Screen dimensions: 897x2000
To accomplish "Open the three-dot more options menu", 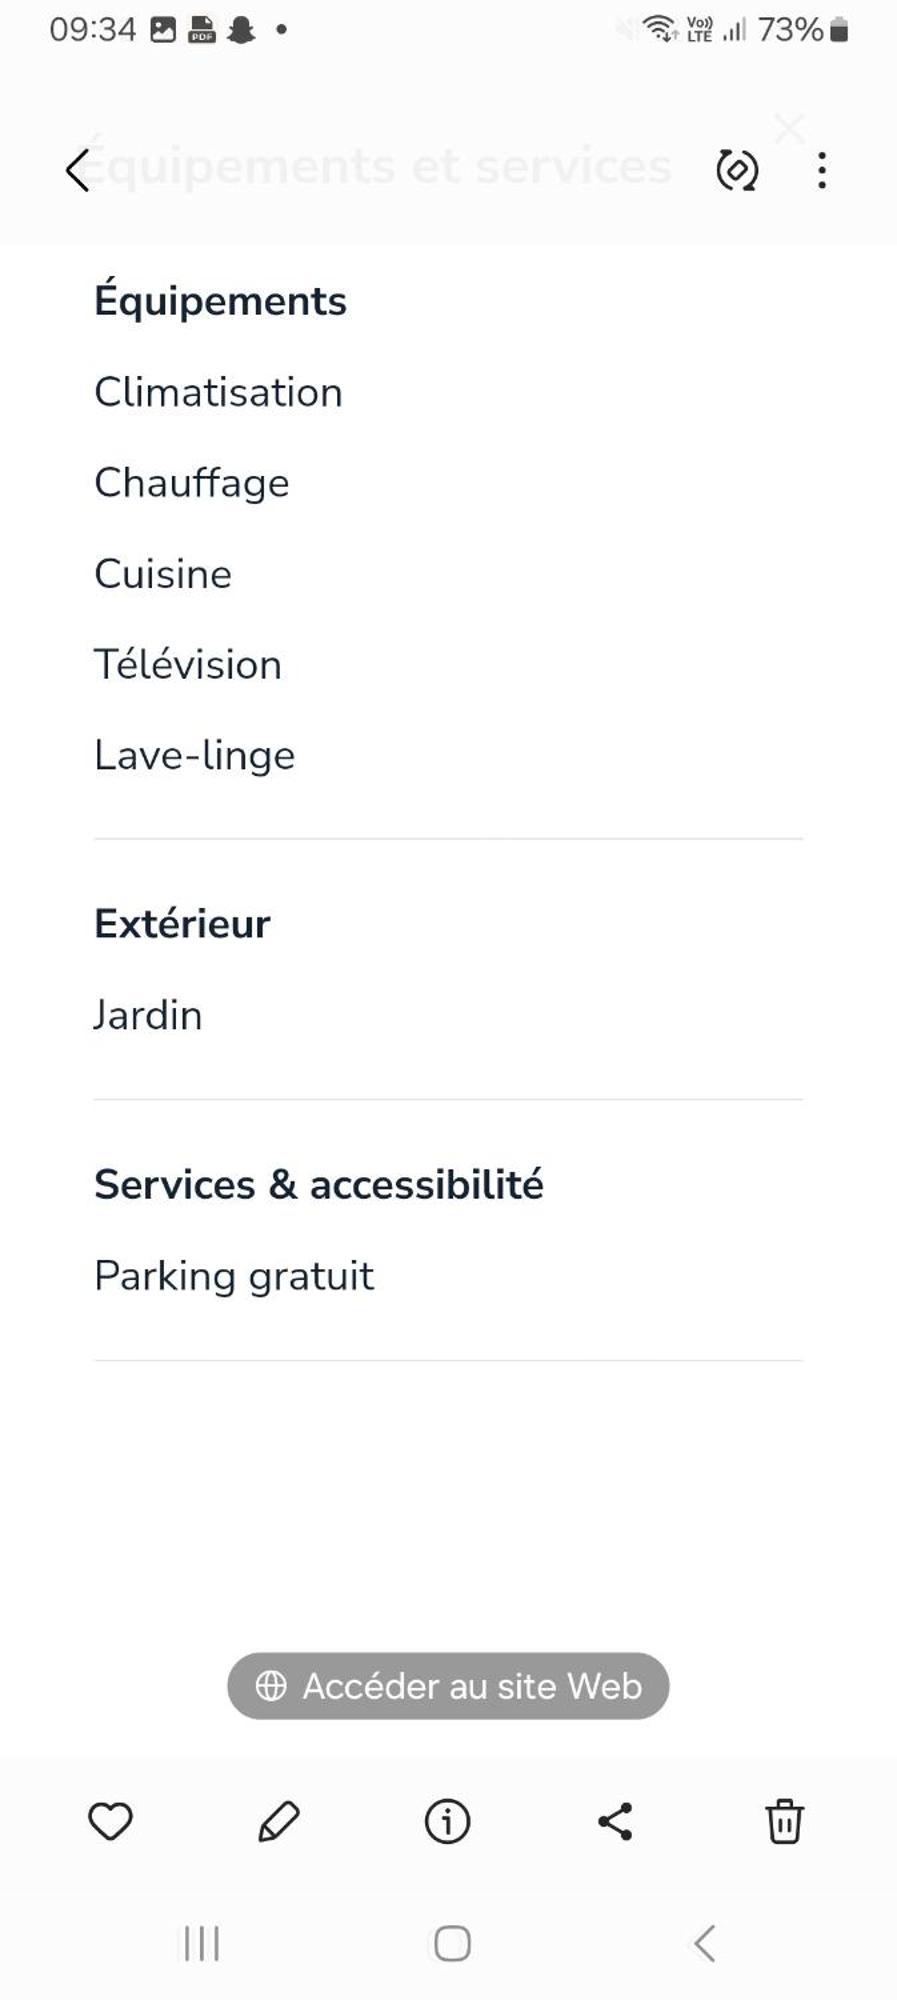I will pos(822,170).
